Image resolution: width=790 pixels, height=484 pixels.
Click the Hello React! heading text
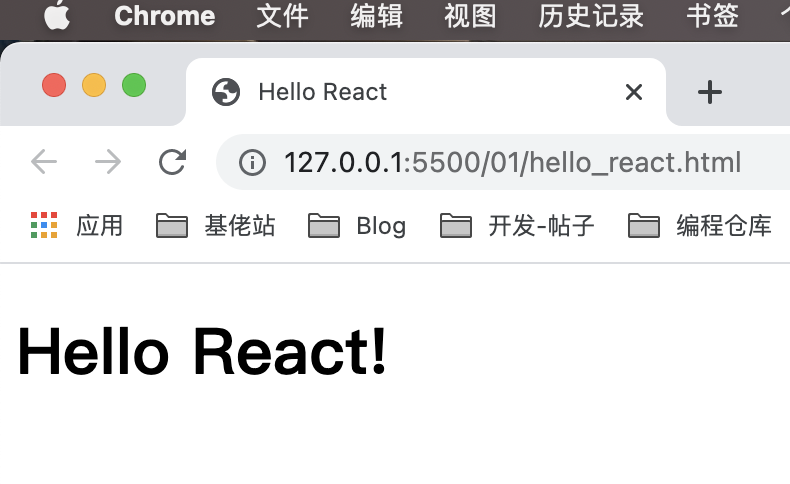(x=202, y=351)
